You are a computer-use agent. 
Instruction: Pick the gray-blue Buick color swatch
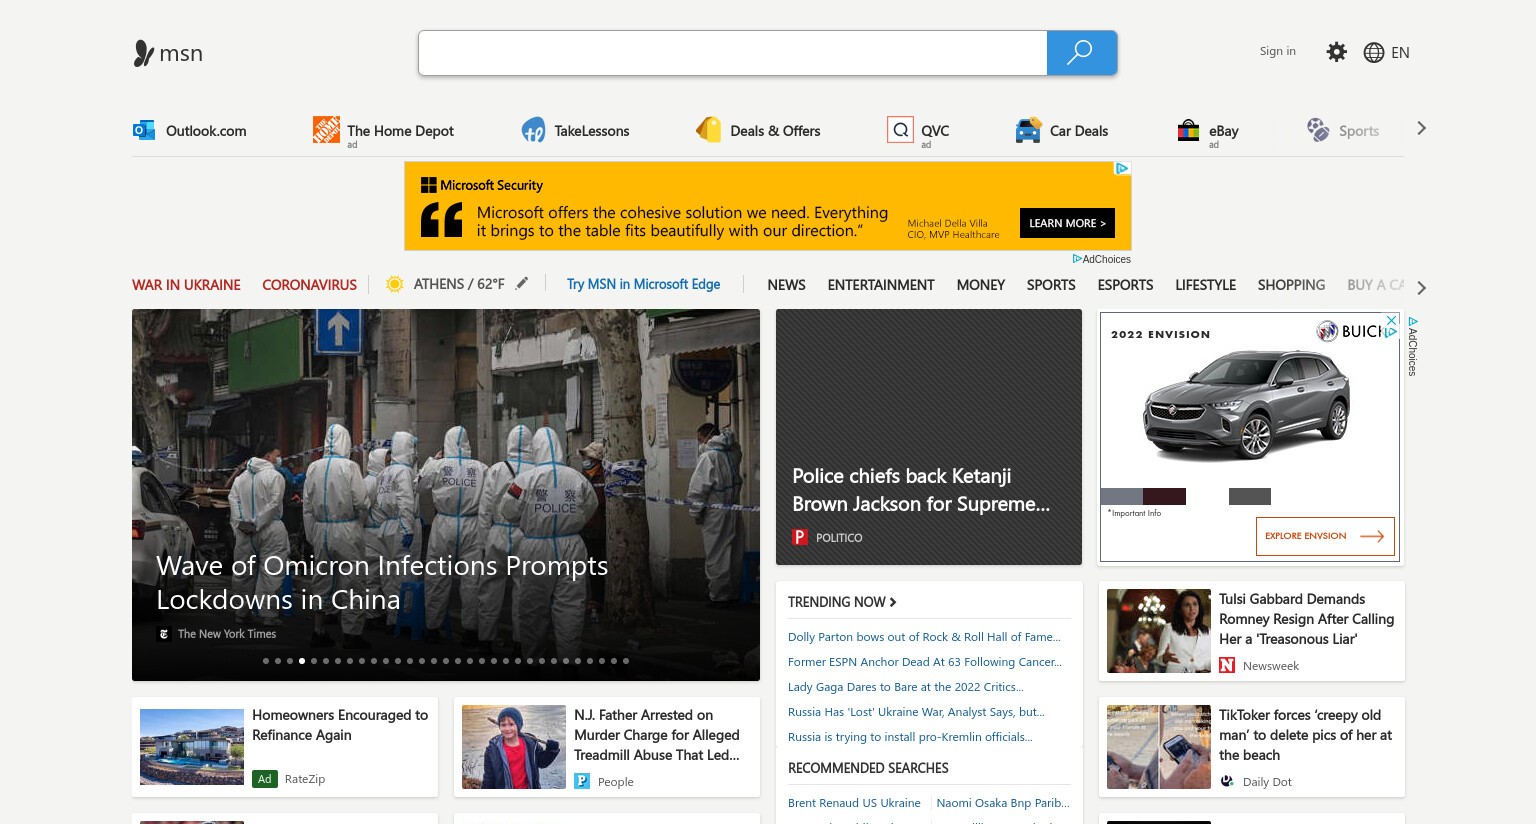(x=1121, y=496)
